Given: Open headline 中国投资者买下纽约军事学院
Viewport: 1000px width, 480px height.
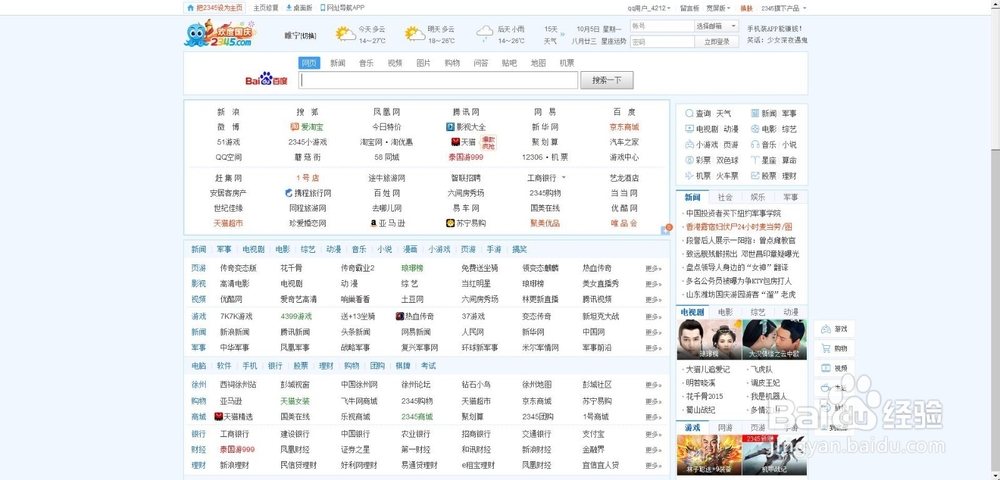Looking at the screenshot, I should 733,214.
